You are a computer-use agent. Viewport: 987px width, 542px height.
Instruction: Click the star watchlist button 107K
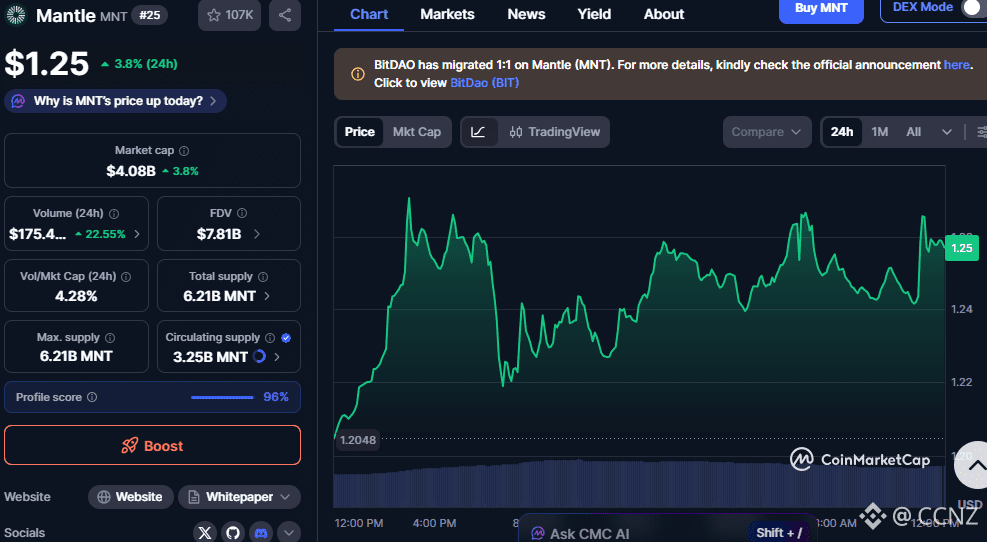[229, 15]
